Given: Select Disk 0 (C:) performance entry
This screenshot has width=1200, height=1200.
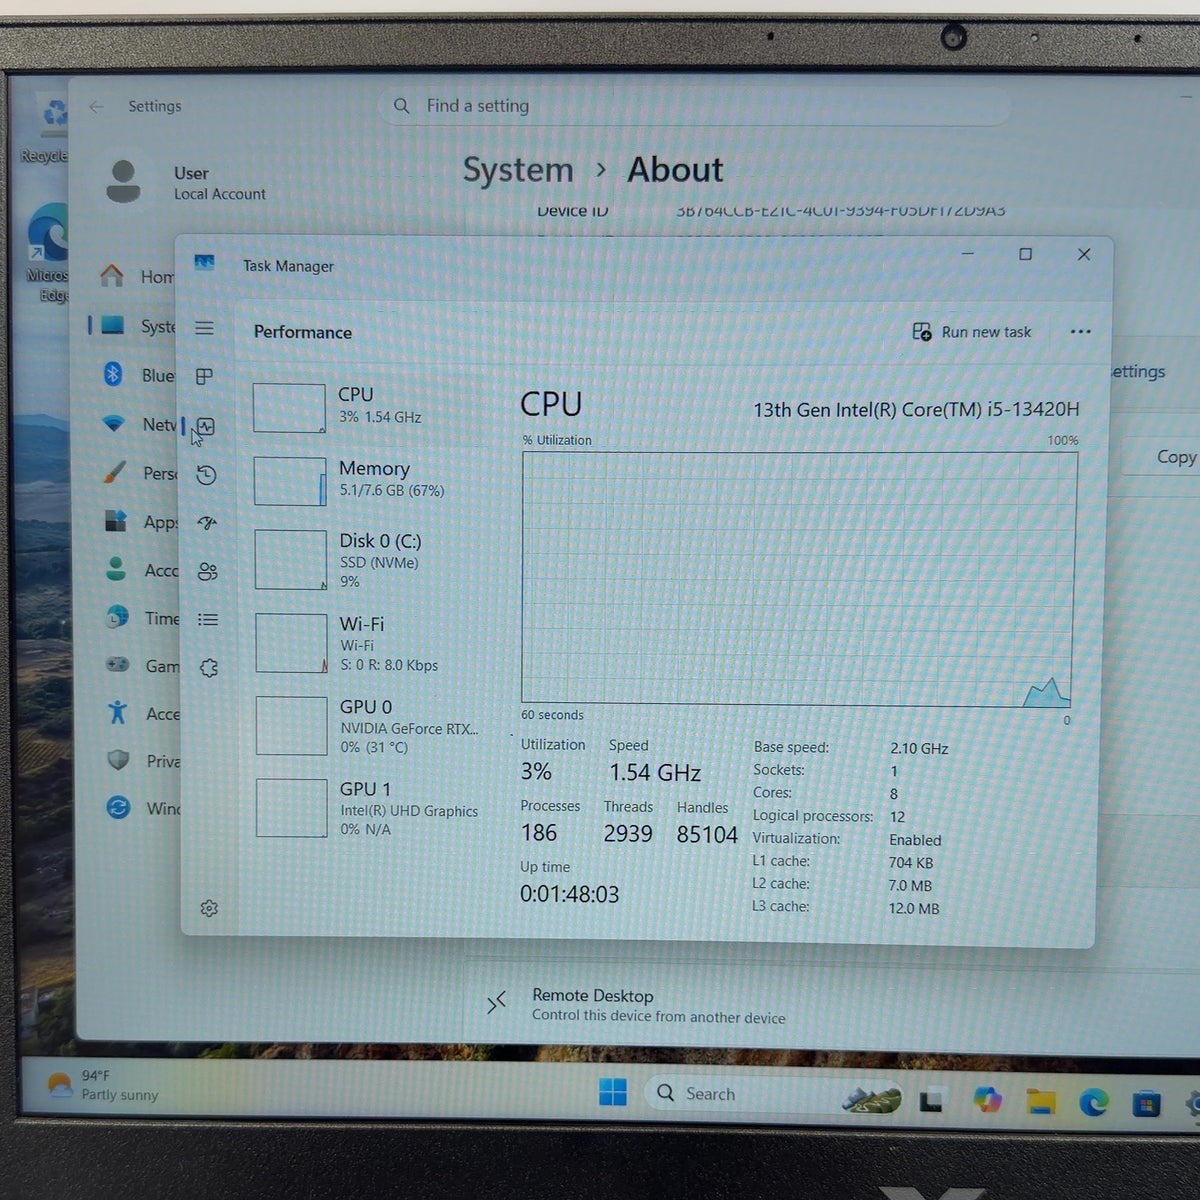Looking at the screenshot, I should (x=365, y=560).
